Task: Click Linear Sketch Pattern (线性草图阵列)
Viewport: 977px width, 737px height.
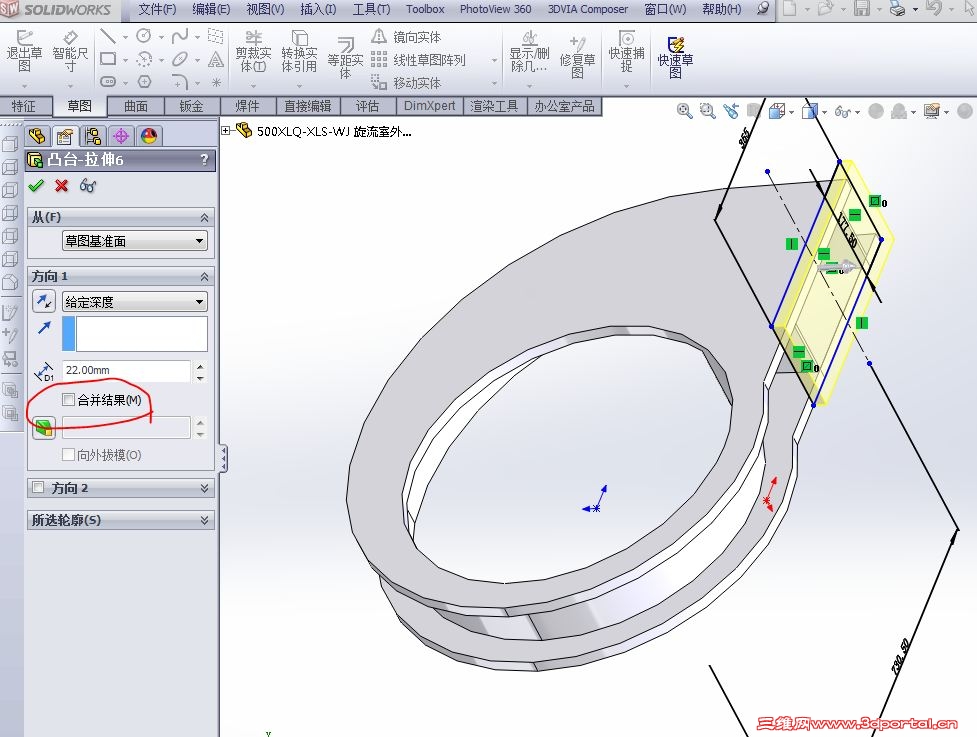Action: (x=418, y=60)
